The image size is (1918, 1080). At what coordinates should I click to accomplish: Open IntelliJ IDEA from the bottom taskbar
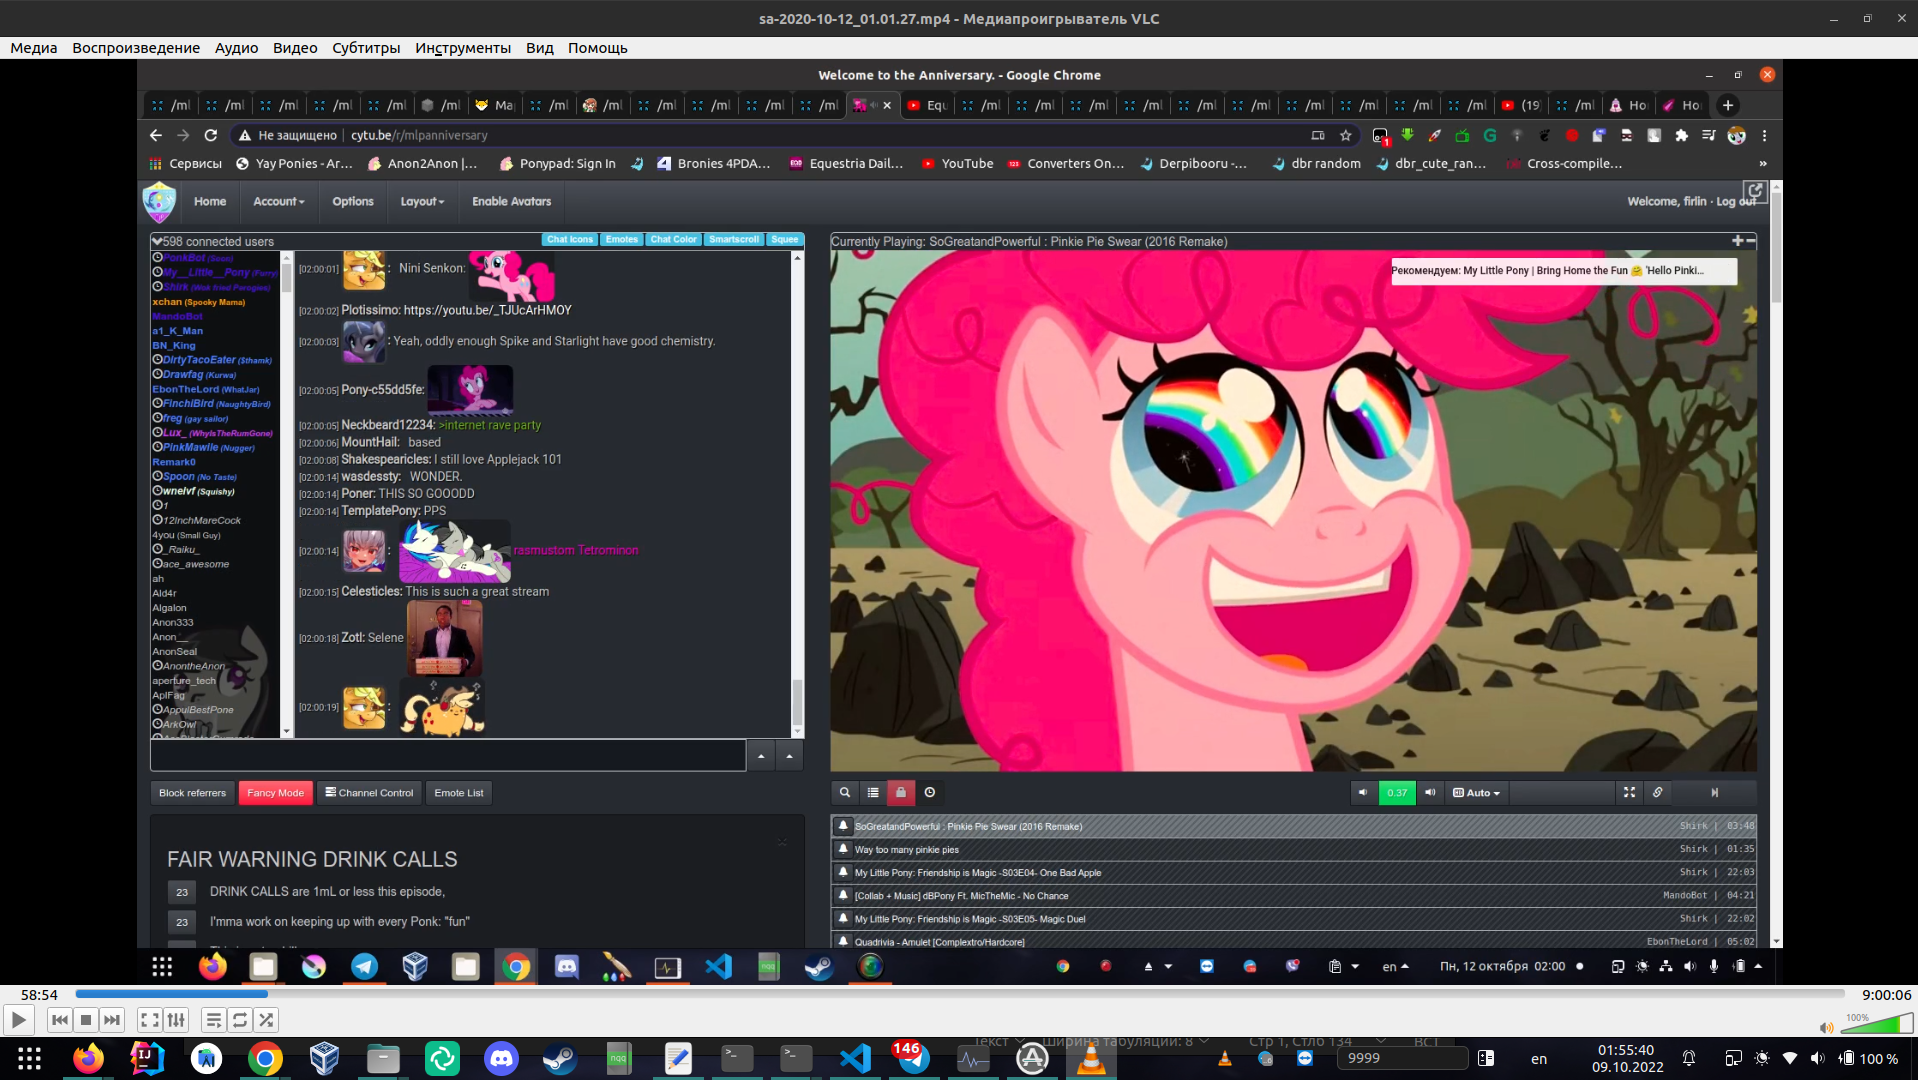point(147,1058)
